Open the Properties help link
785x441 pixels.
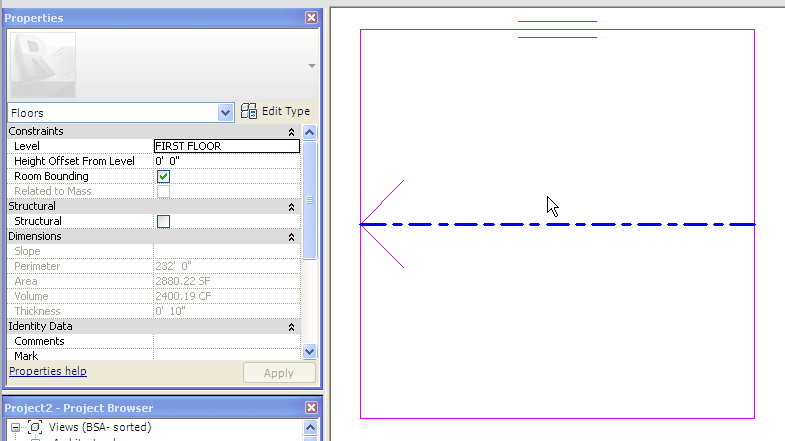[48, 371]
